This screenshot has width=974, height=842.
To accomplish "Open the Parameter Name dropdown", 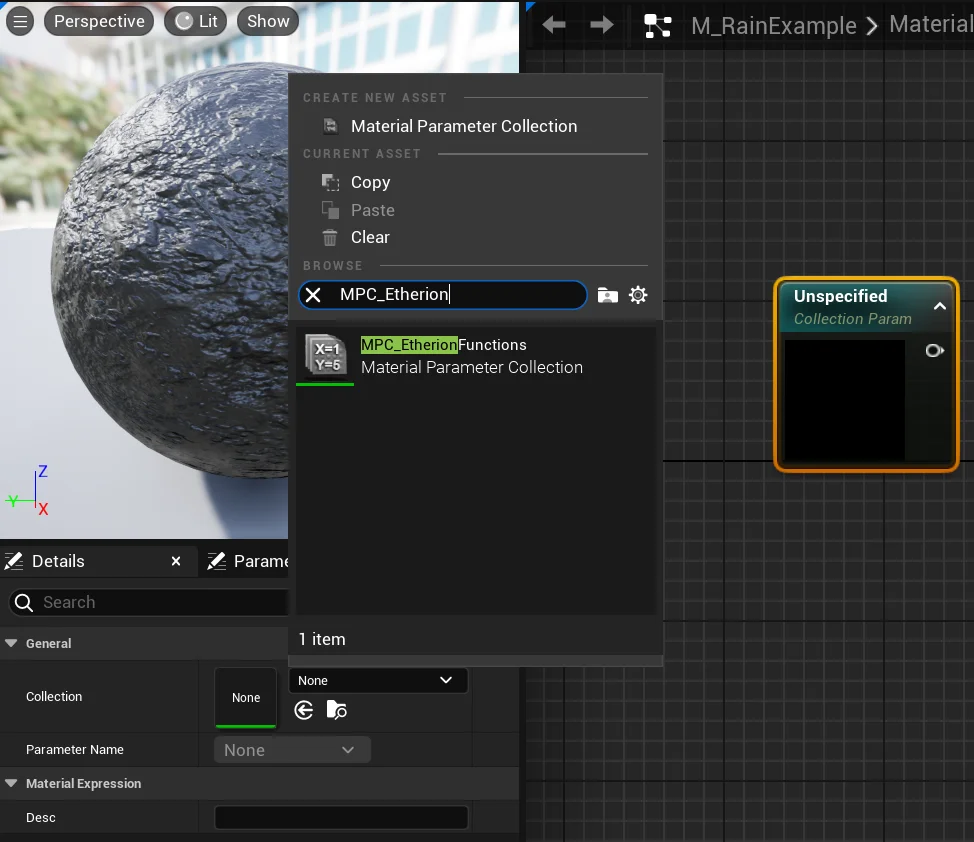I will [291, 750].
